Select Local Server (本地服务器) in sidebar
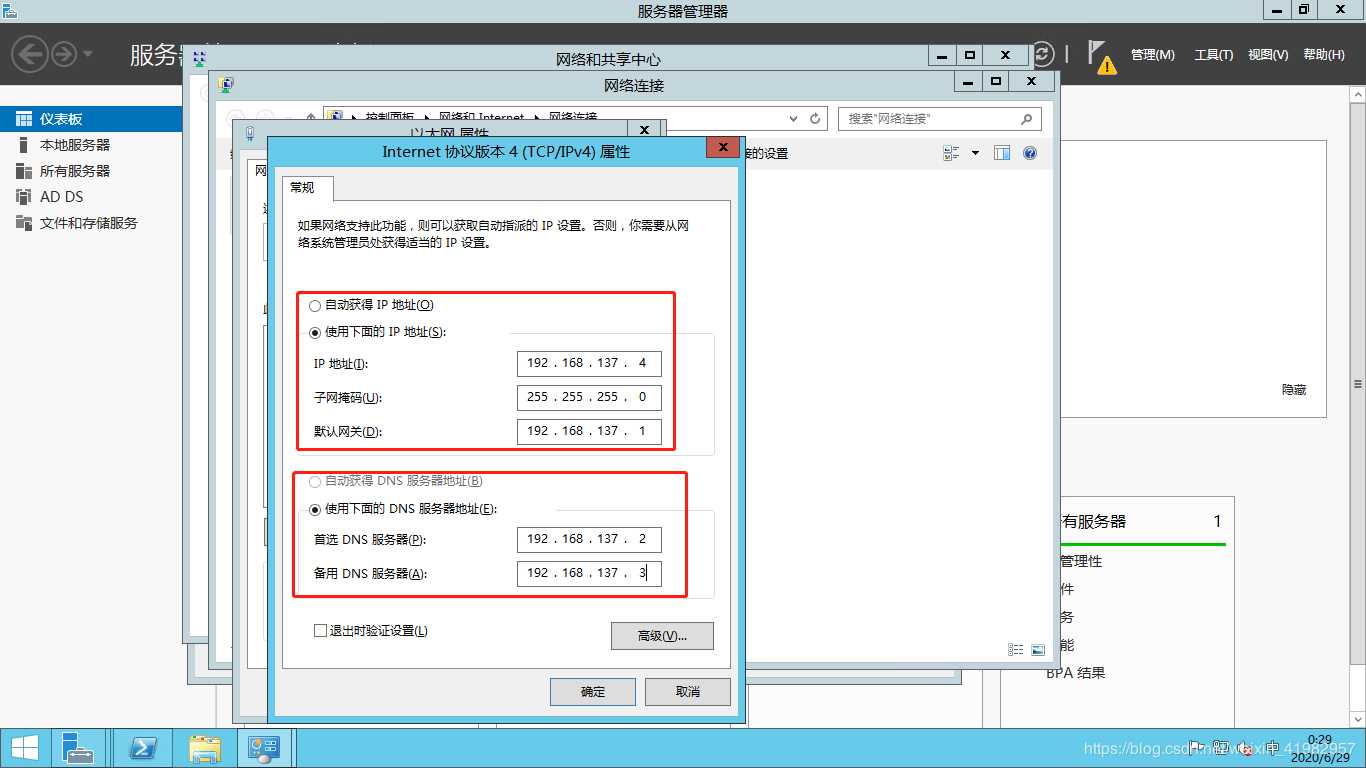Screen dimensions: 1366x768 [91, 145]
